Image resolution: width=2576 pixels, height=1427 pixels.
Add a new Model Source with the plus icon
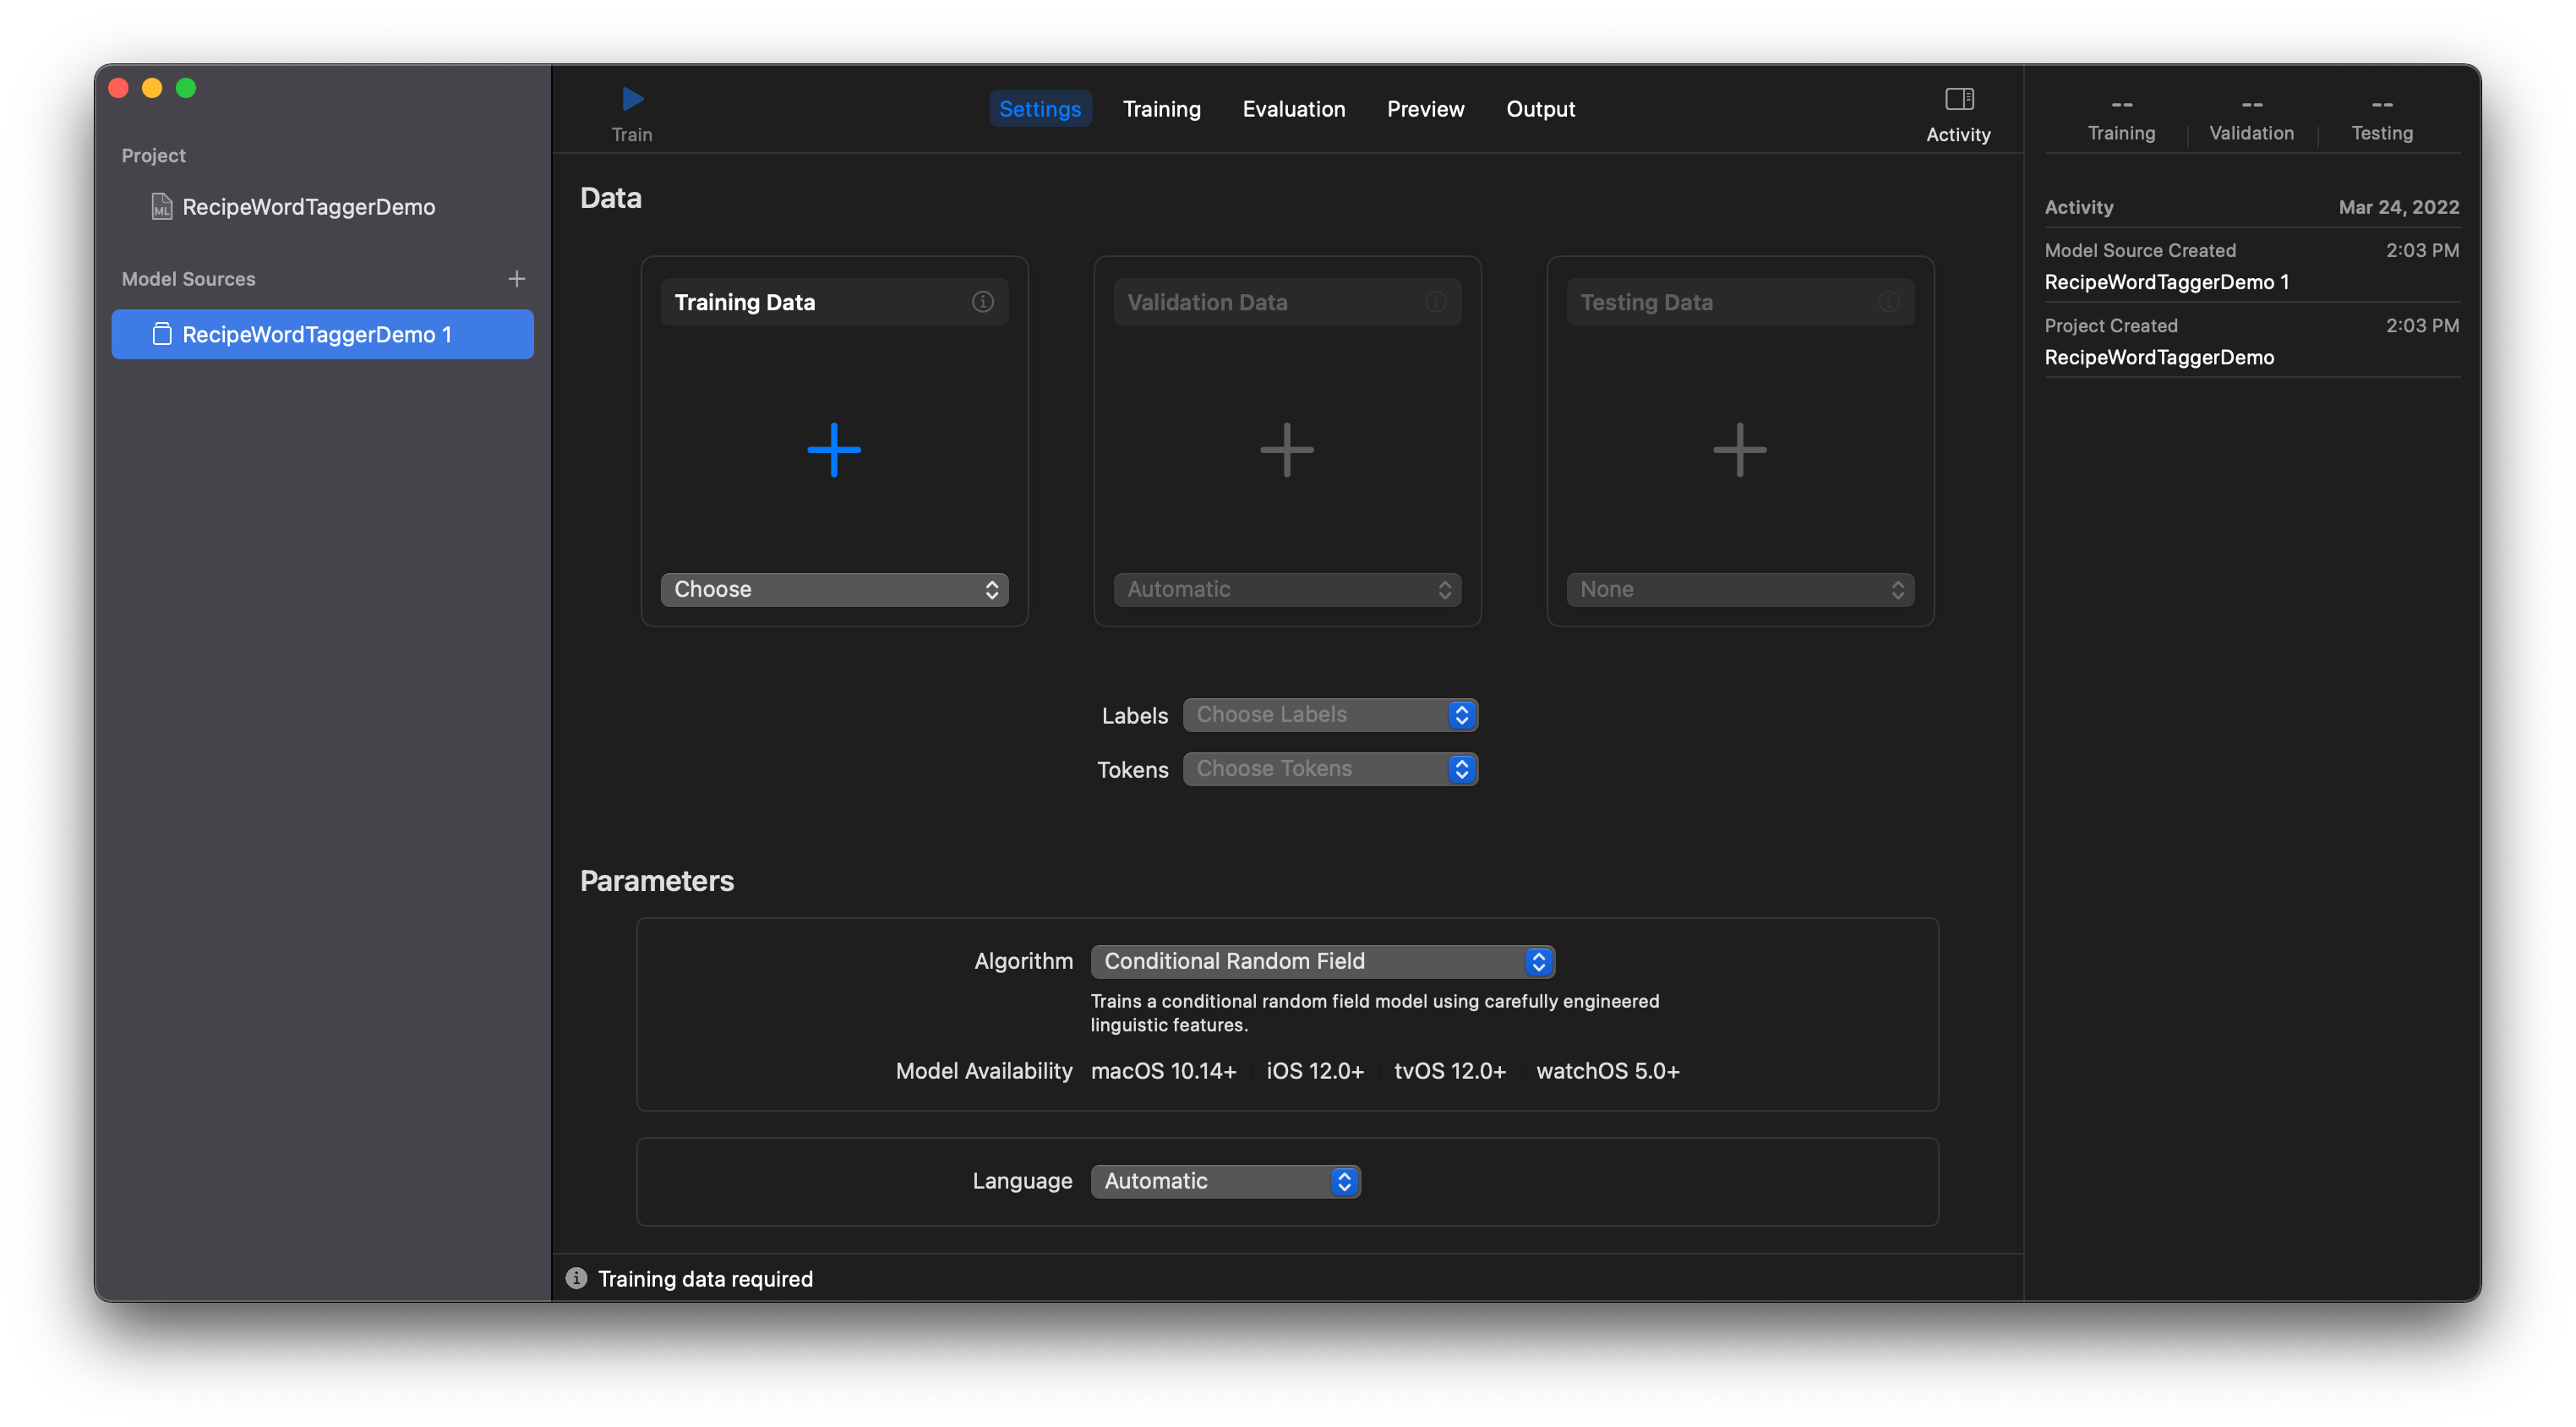(516, 278)
